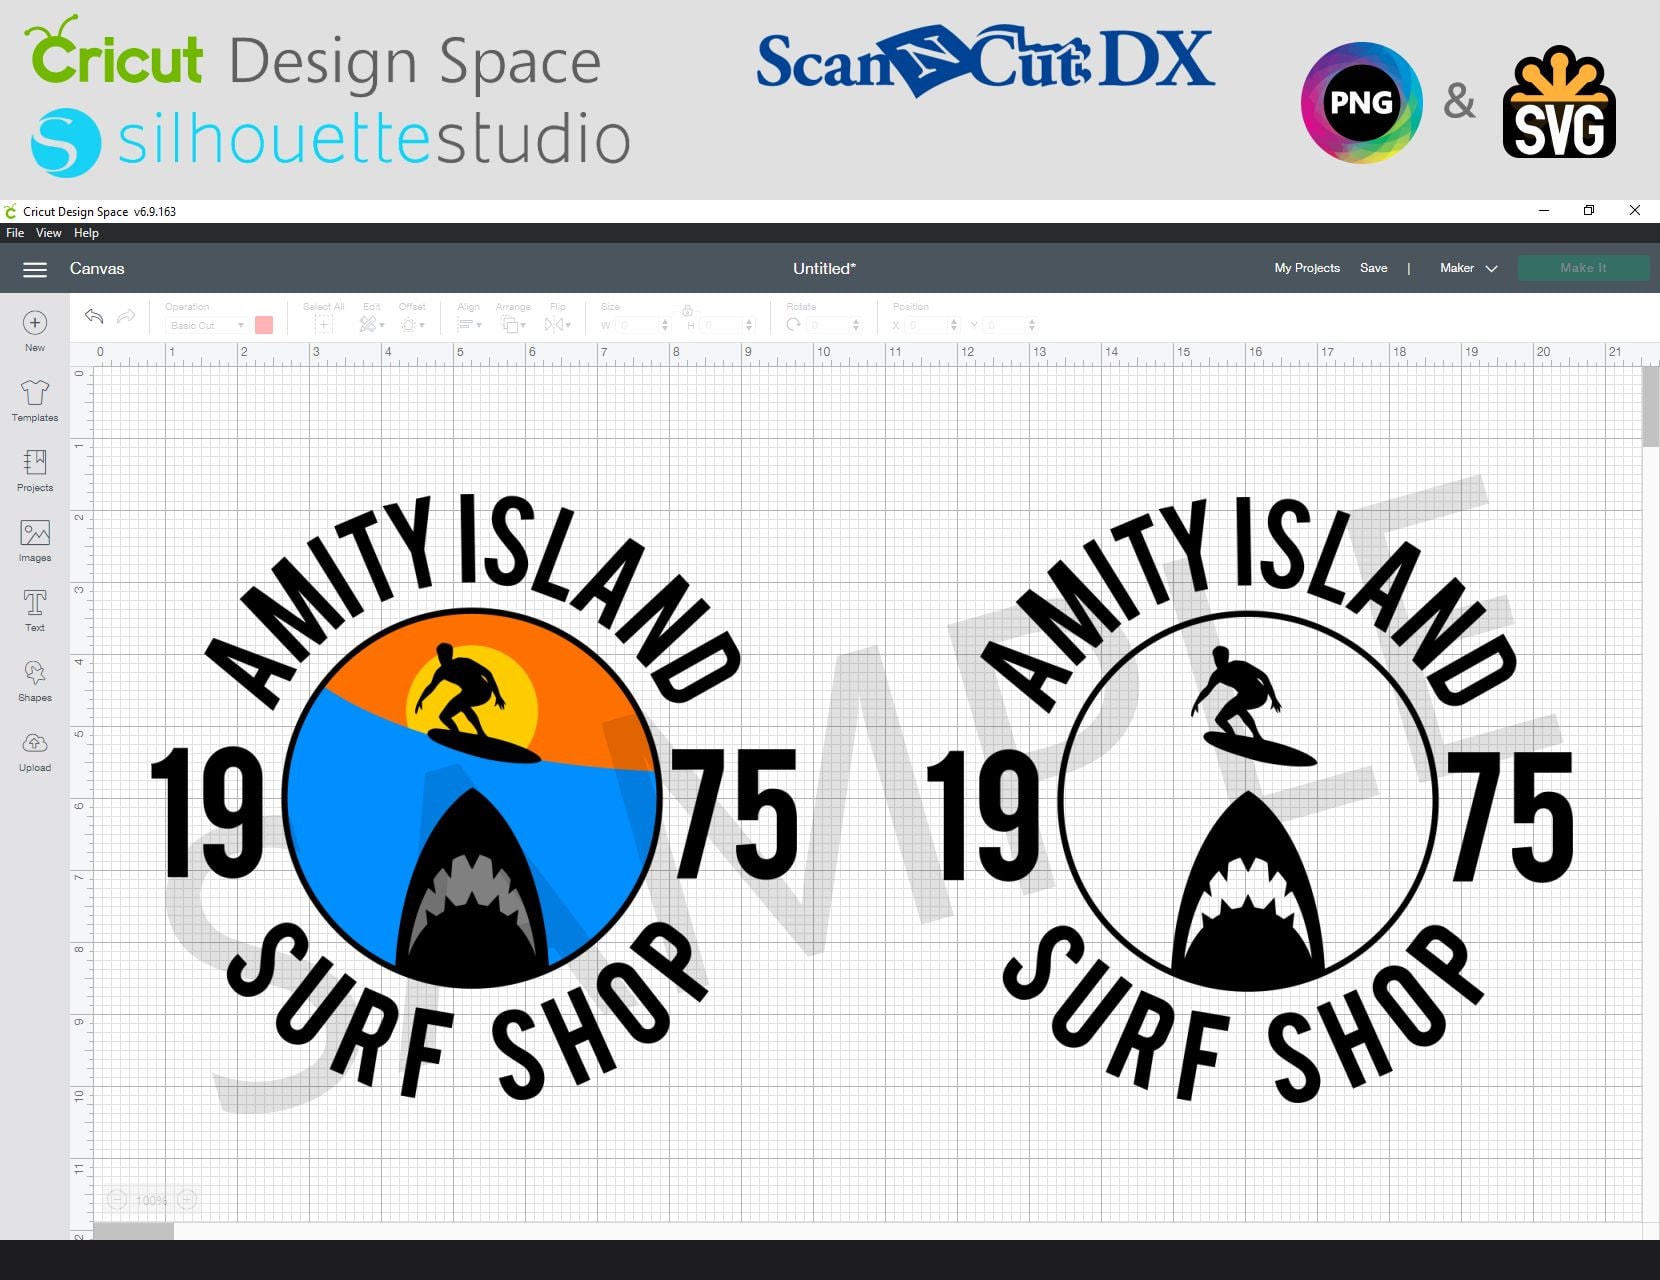
Task: Open the View menu
Action: click(48, 232)
